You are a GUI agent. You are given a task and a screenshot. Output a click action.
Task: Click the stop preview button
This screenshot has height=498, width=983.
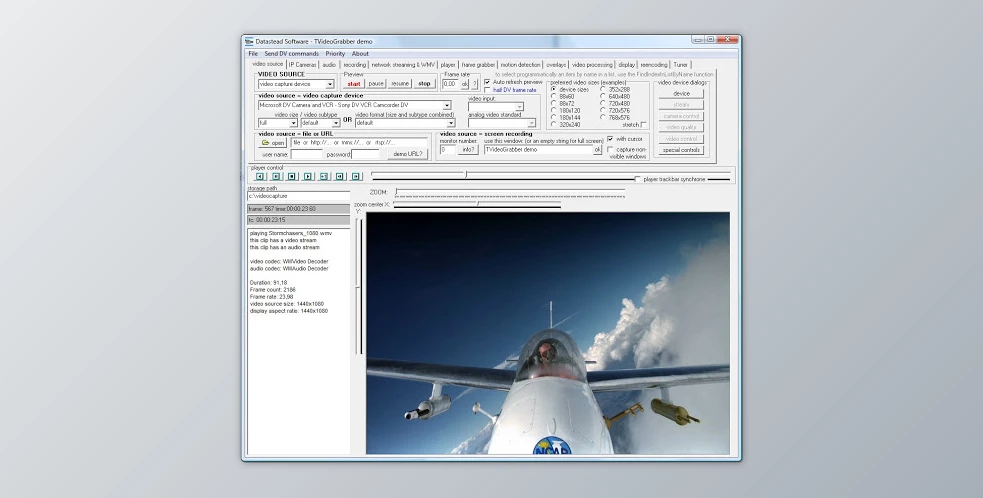(424, 83)
